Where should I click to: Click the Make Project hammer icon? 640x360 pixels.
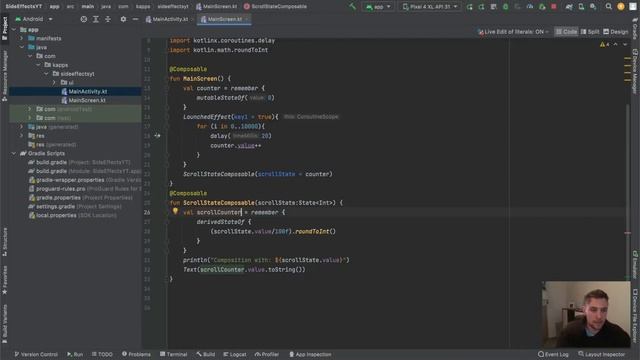click(x=352, y=7)
